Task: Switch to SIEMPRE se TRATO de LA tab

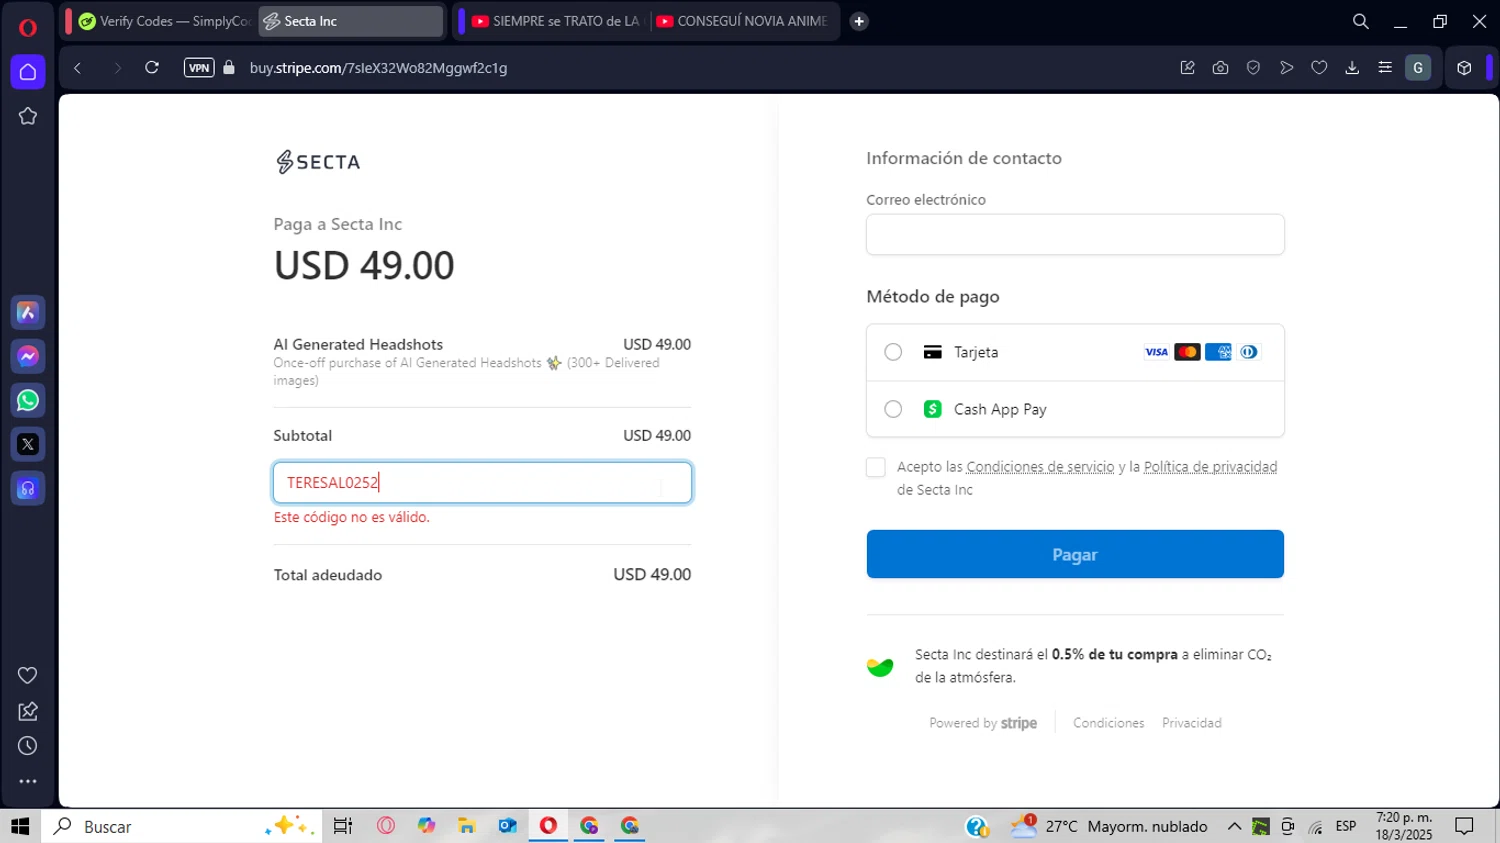Action: [556, 21]
